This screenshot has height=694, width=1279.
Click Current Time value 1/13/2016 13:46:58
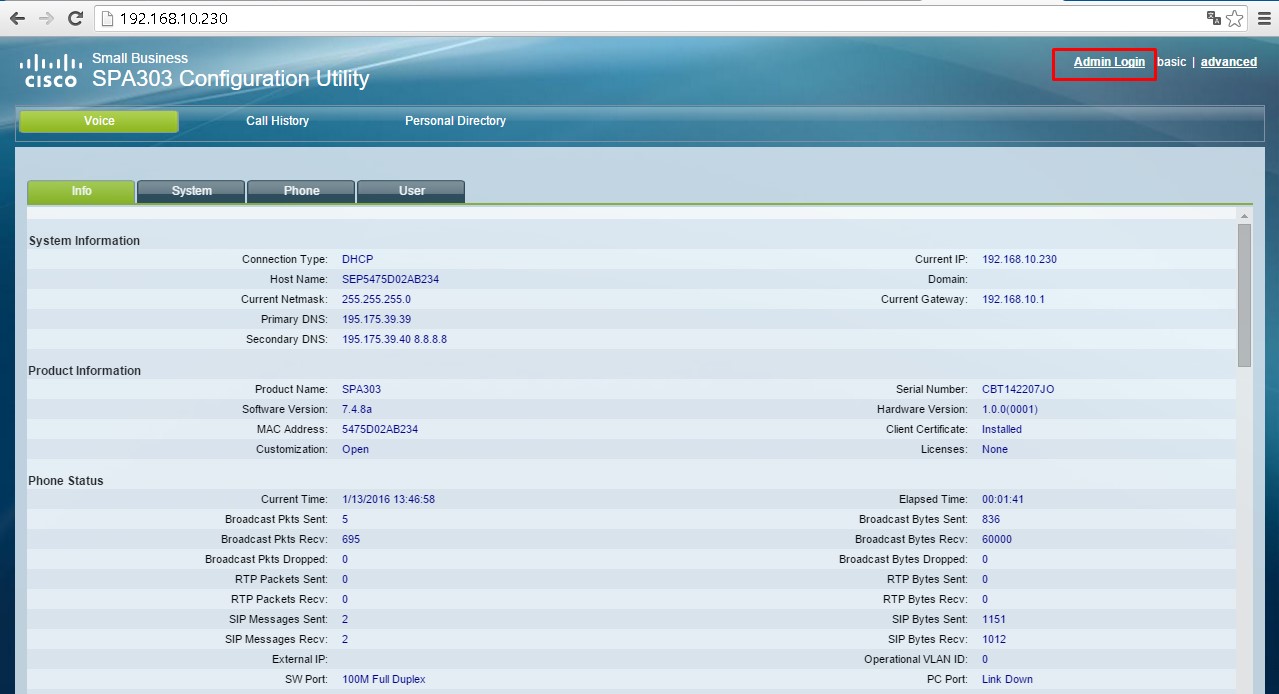pyautogui.click(x=388, y=499)
